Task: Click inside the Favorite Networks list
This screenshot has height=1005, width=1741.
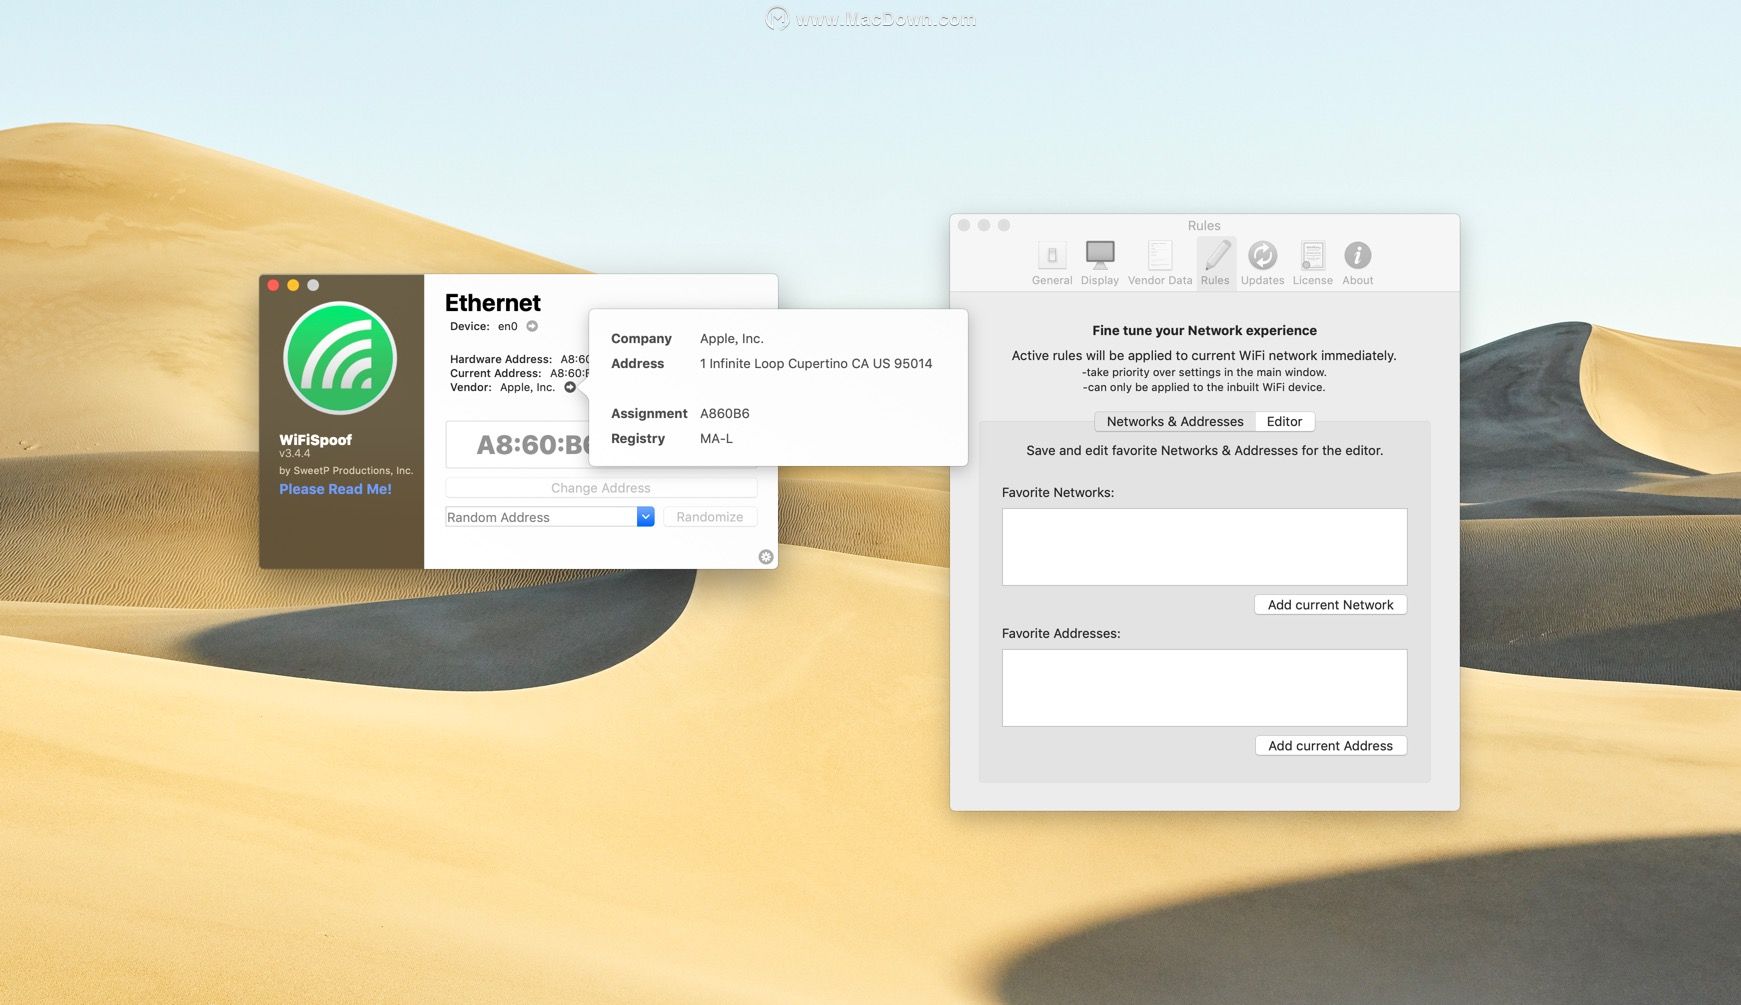Action: click(1204, 547)
